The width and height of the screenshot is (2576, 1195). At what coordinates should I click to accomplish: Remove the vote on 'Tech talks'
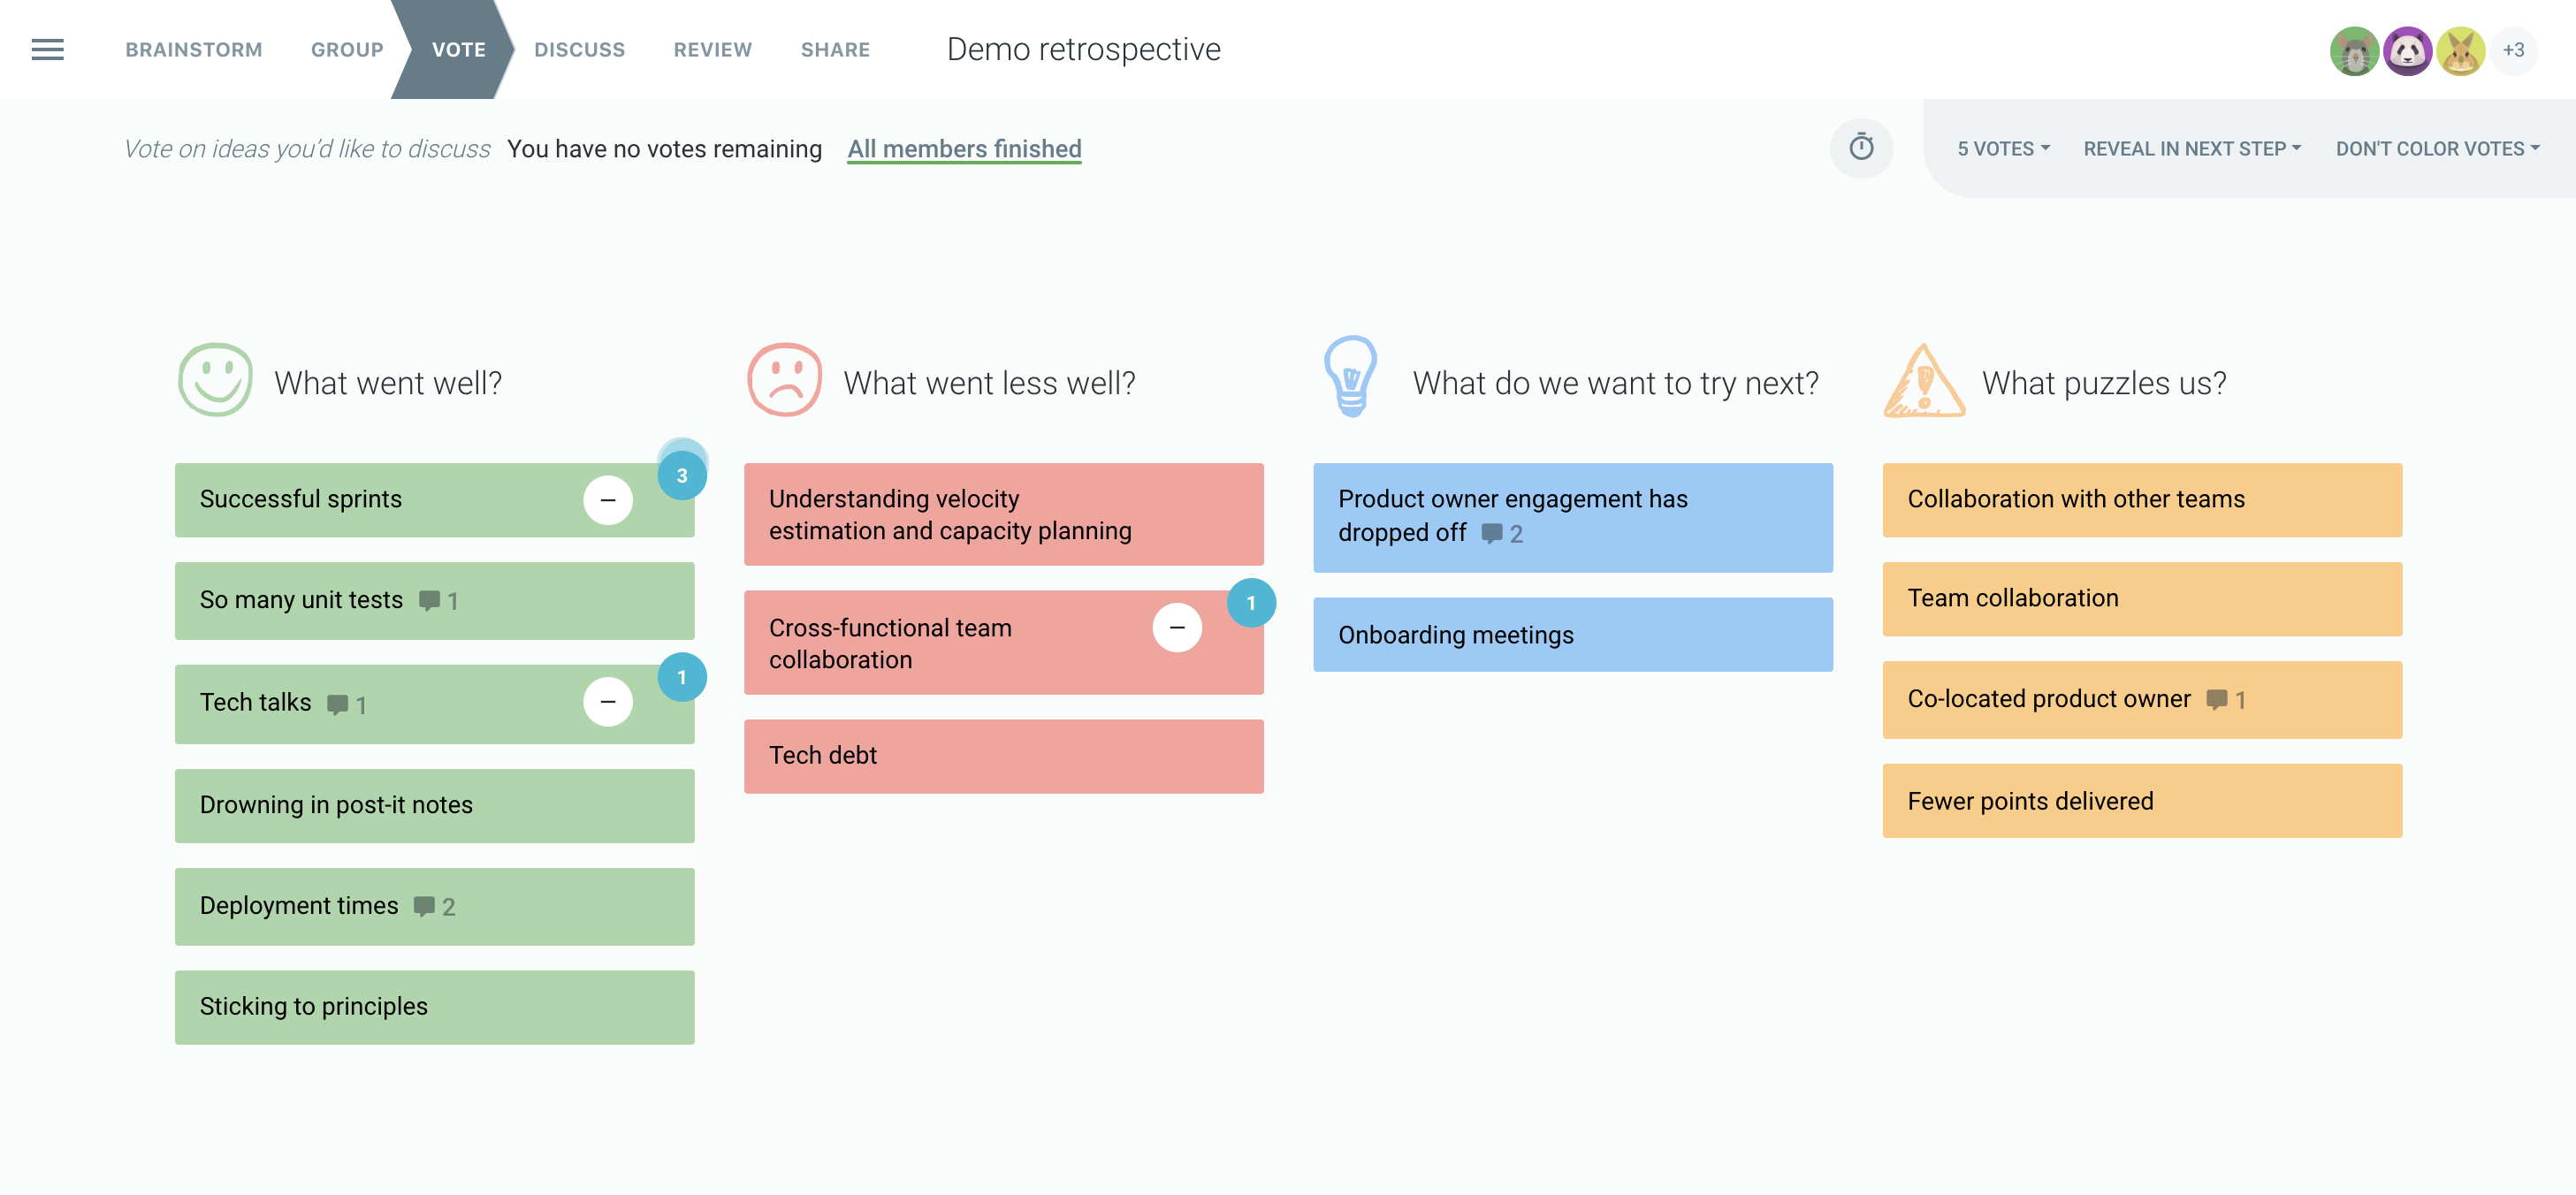click(x=607, y=702)
